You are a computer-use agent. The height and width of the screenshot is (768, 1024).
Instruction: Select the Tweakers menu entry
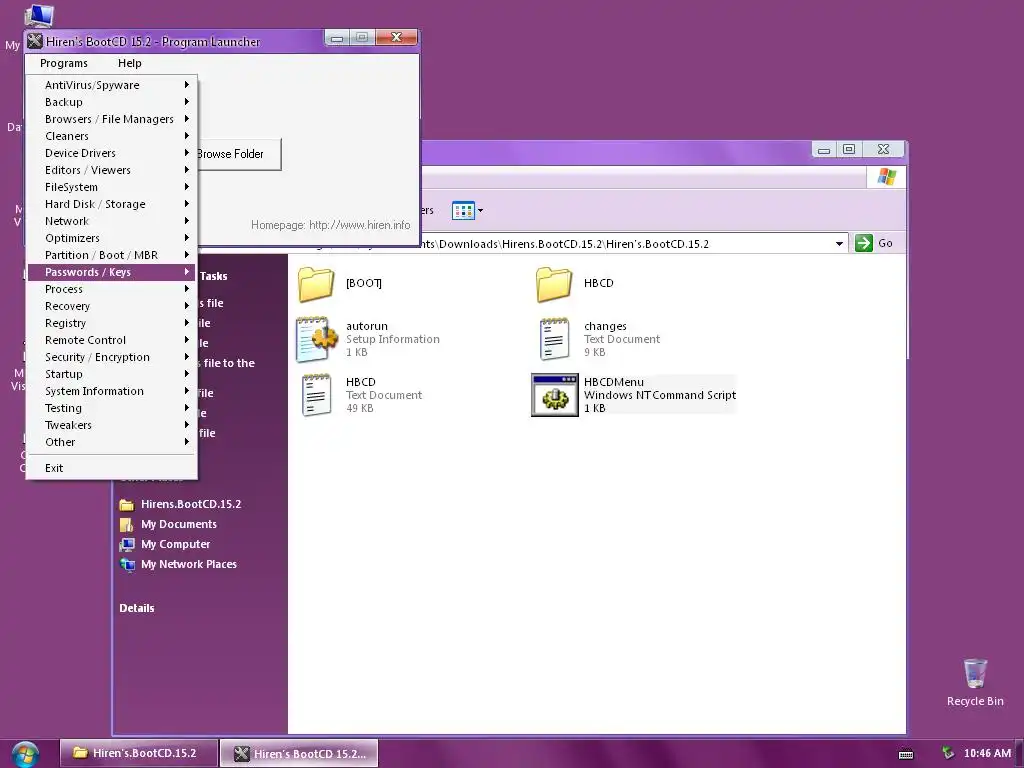coord(111,425)
